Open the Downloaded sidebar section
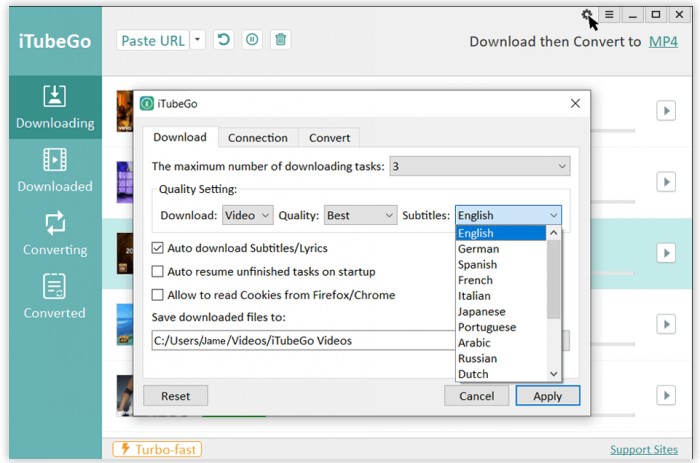 55,170
